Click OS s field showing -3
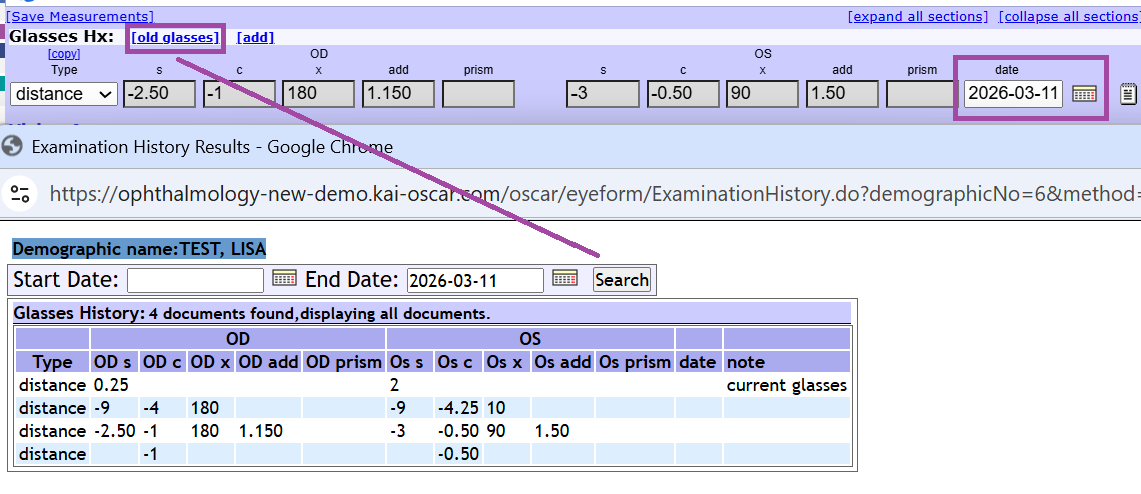The width and height of the screenshot is (1141, 494). pos(603,94)
